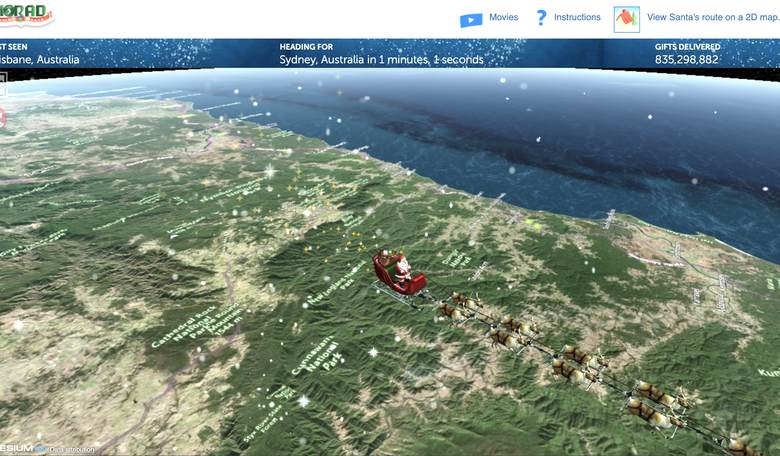The height and width of the screenshot is (456, 780).
Task: Open View Santa's route on a 2D map
Action: [713, 17]
